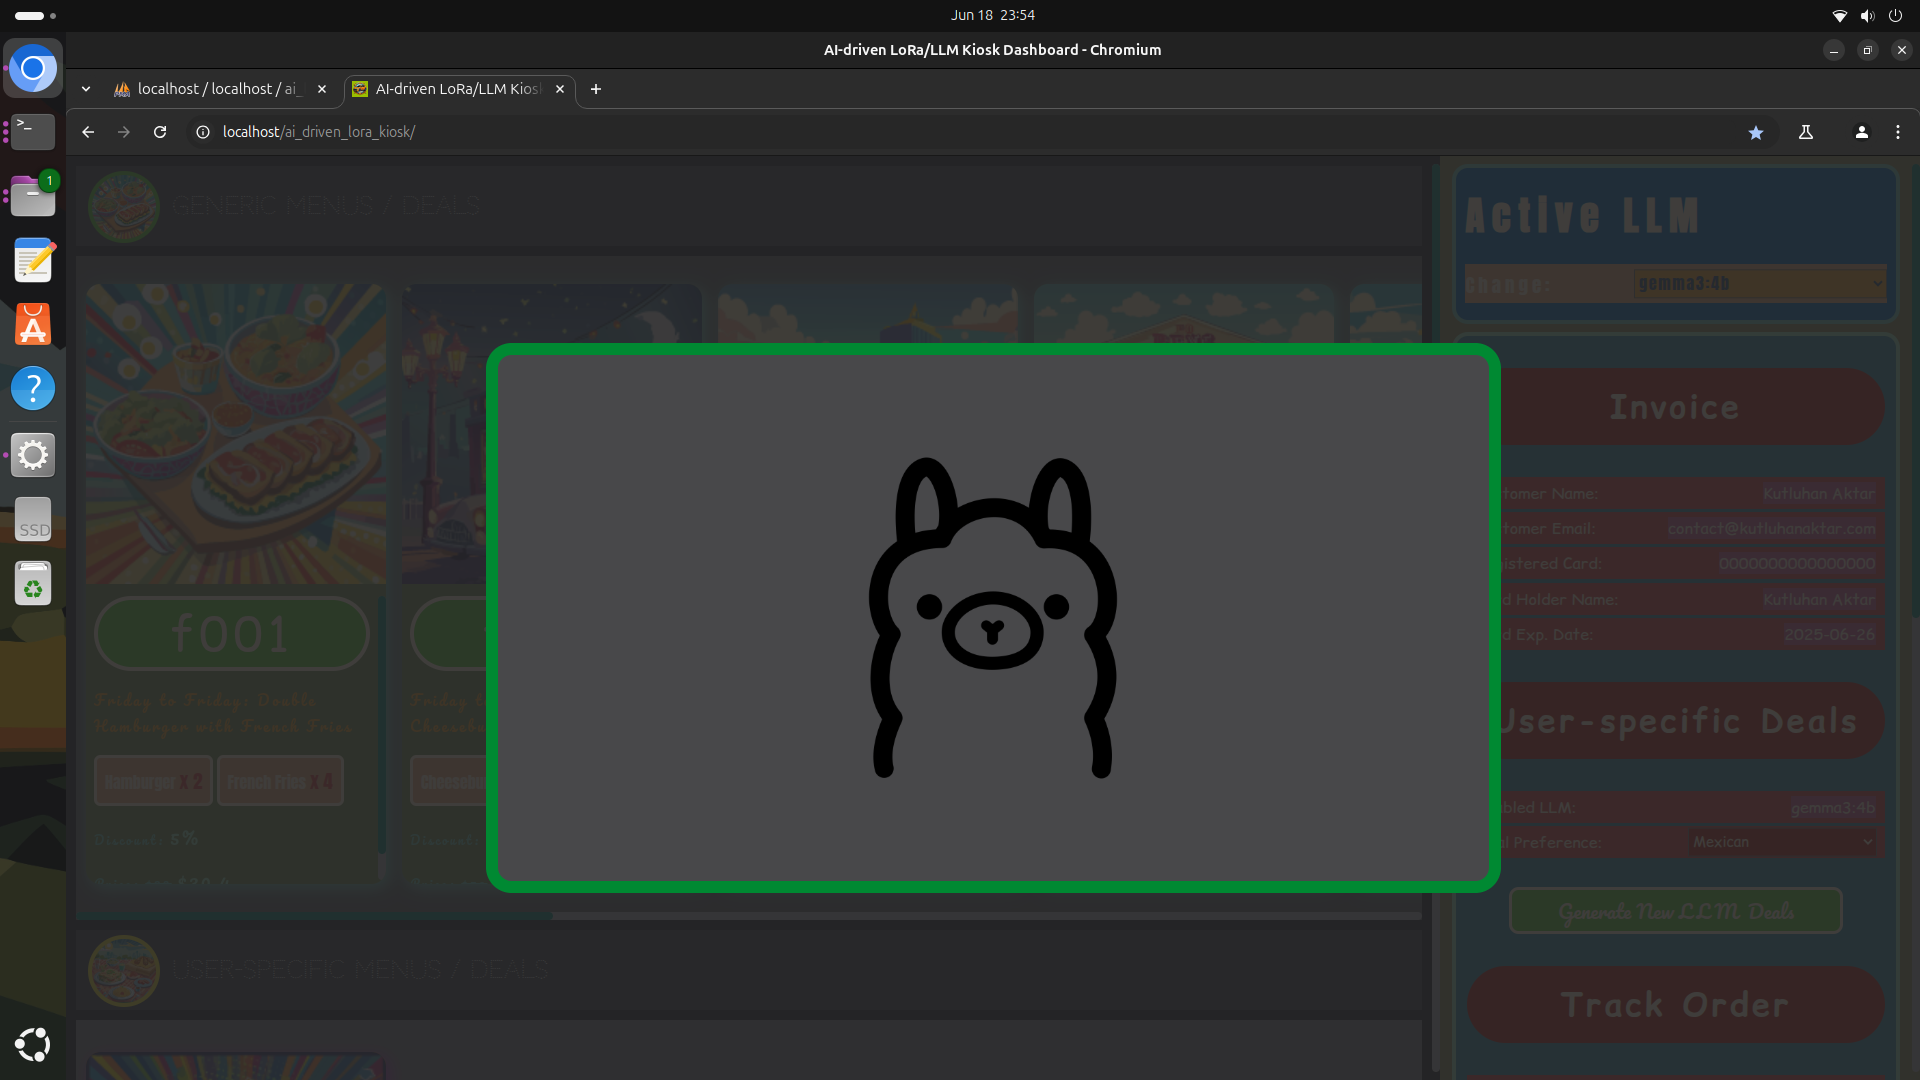Open Chromium Labs flask icon

tap(1806, 132)
